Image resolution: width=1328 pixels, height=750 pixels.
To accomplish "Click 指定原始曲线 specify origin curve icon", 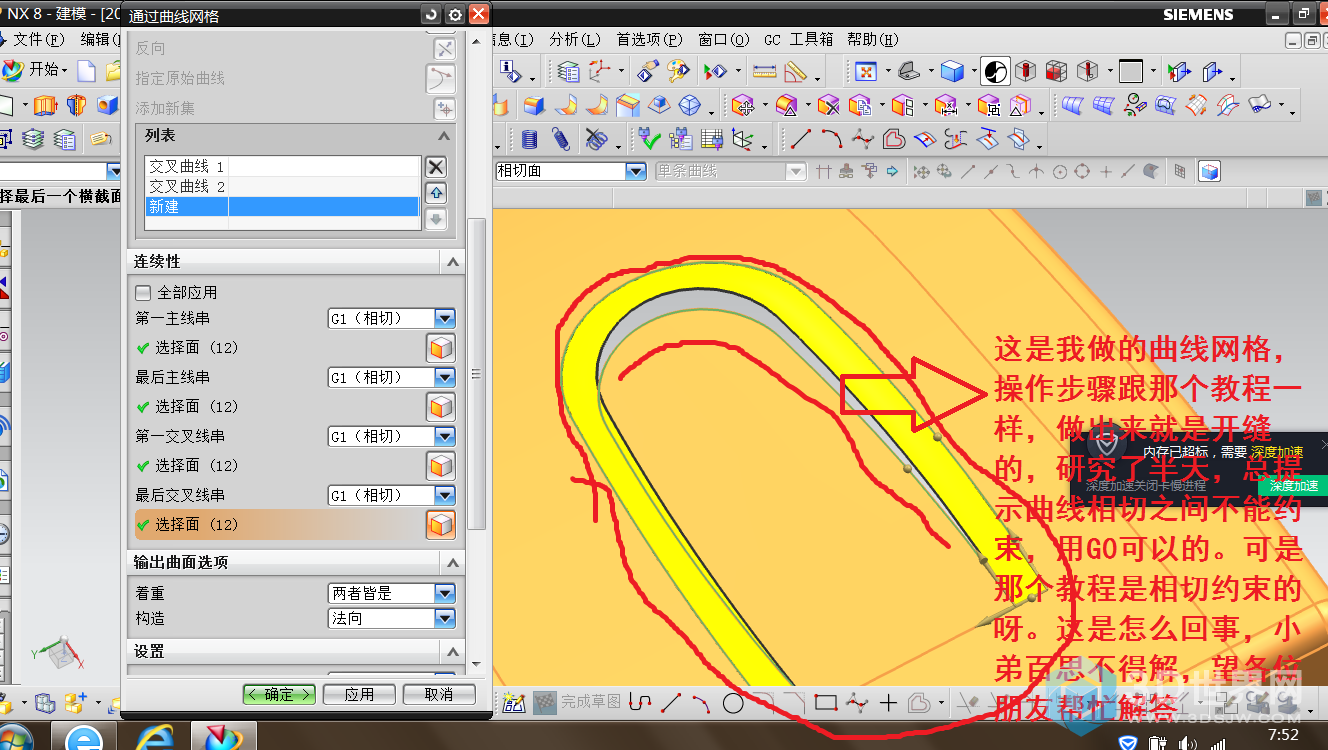I will click(441, 78).
